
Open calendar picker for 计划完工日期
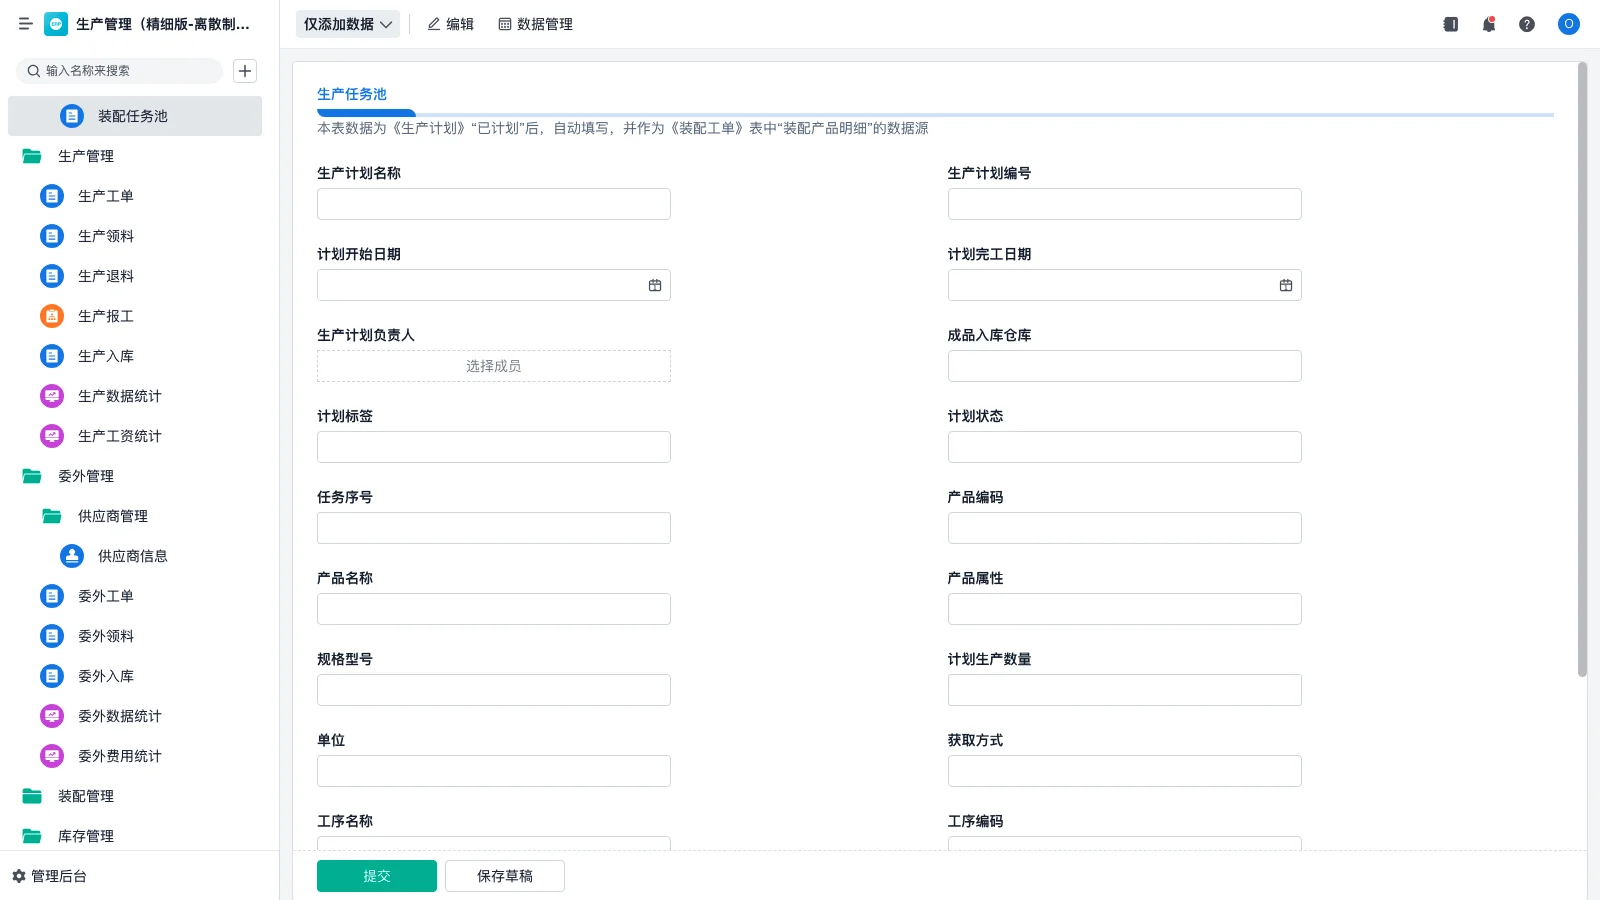point(1286,285)
